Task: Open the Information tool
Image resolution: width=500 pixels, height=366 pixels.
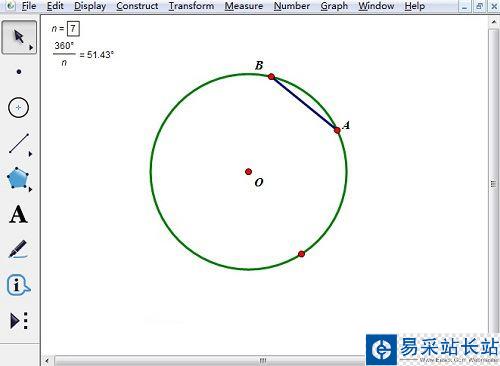Action: pos(18,285)
